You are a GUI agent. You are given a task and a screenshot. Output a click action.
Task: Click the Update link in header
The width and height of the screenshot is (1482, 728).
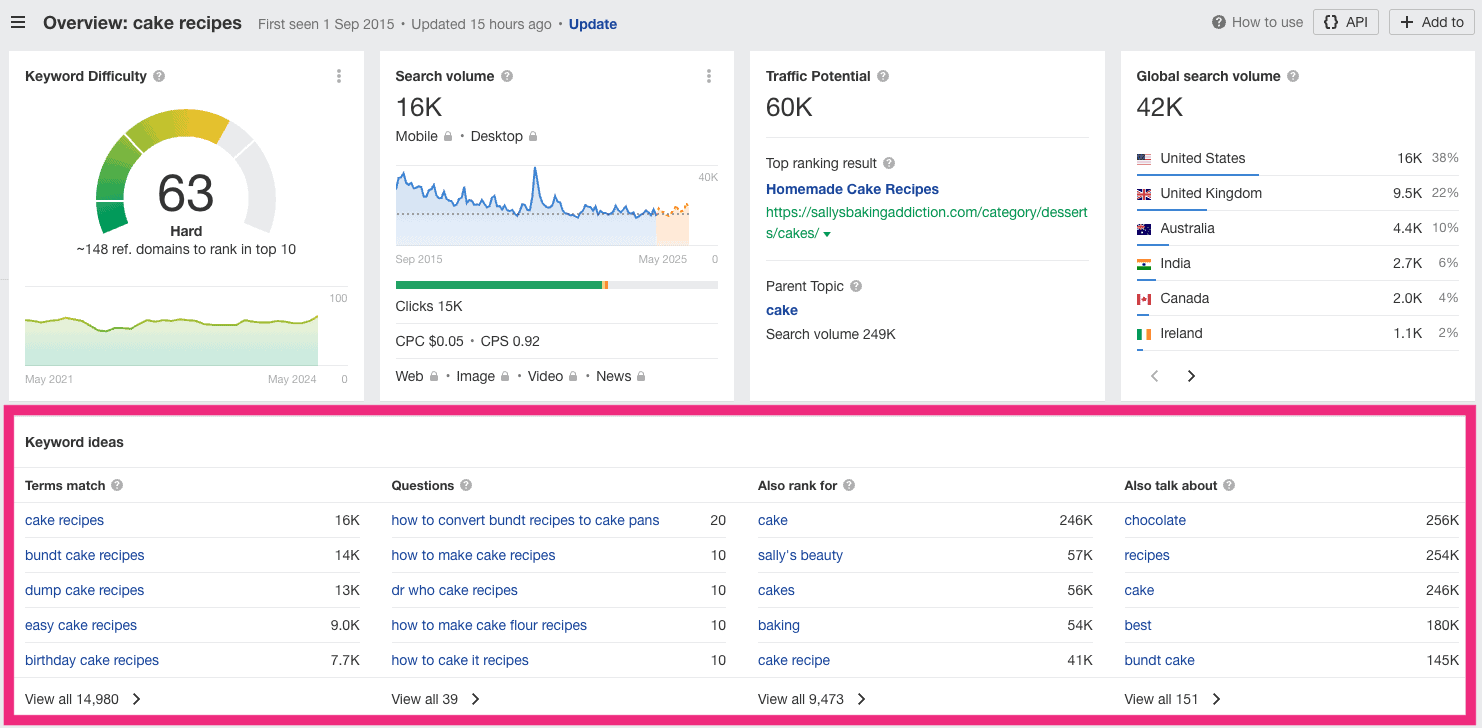[593, 24]
